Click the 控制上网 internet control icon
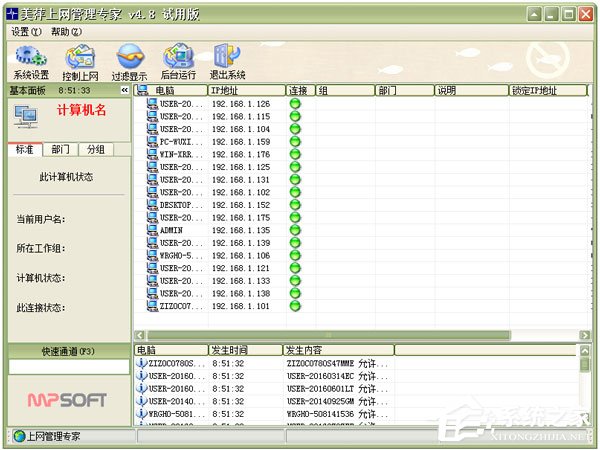This screenshot has height=450, width=600. pyautogui.click(x=80, y=61)
